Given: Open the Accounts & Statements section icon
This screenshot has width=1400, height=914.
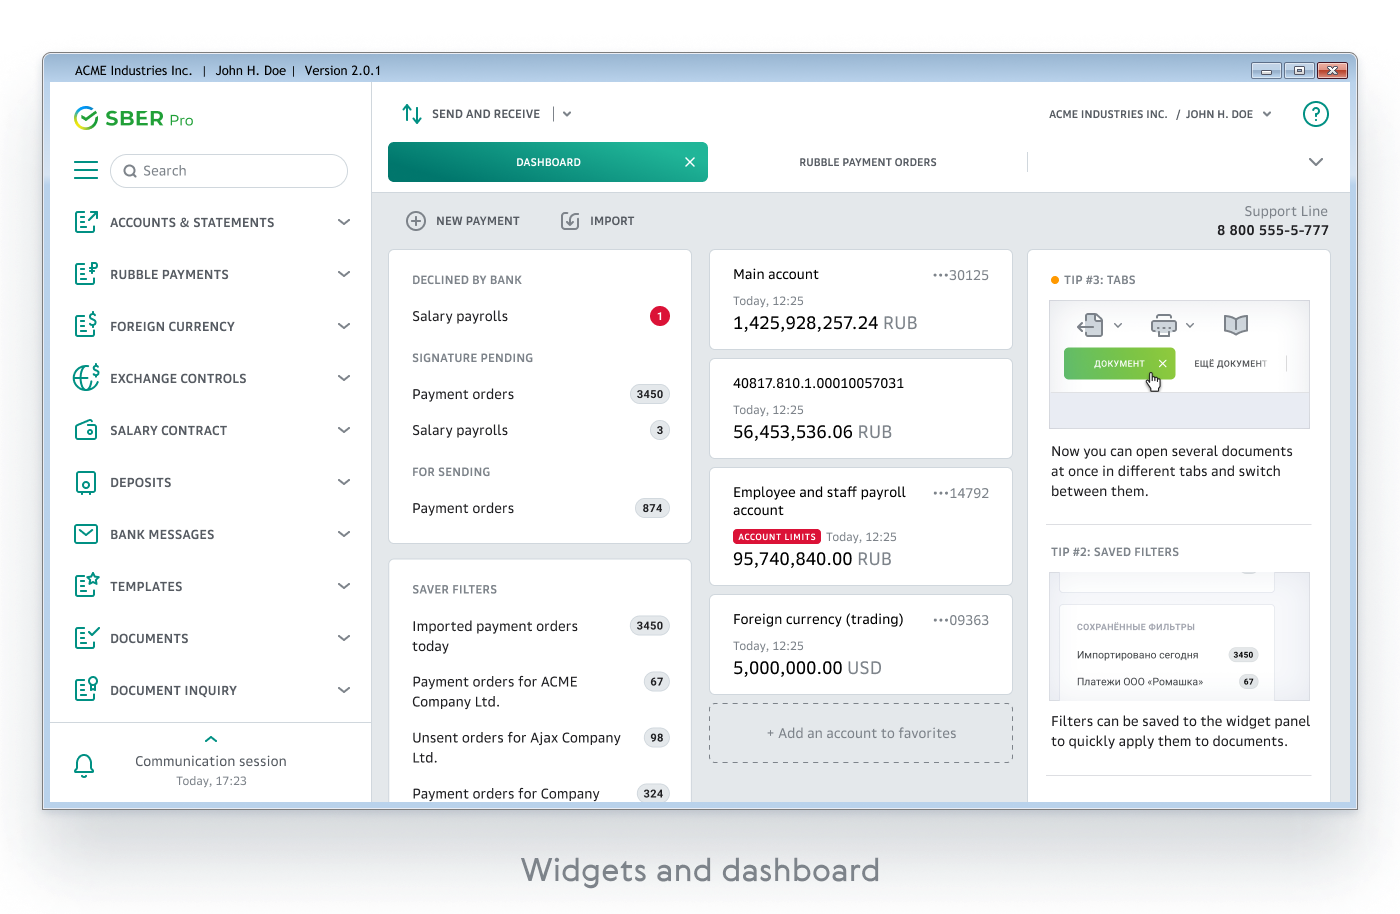Looking at the screenshot, I should (x=86, y=222).
